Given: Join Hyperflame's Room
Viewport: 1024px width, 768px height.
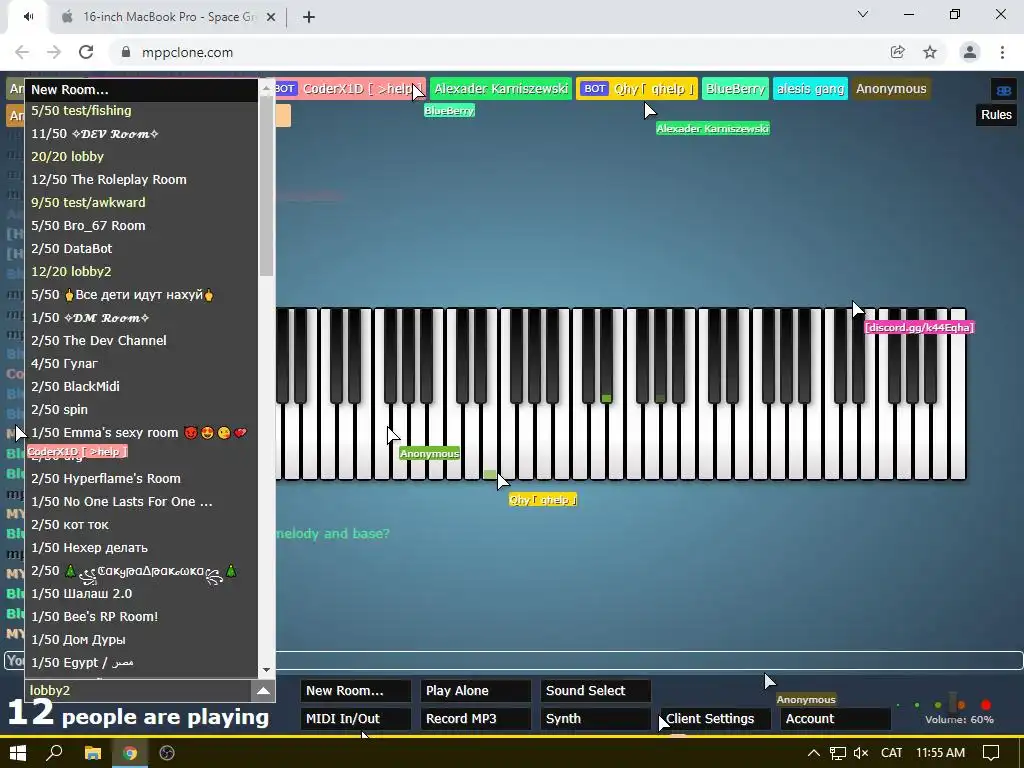Looking at the screenshot, I should [141, 479].
